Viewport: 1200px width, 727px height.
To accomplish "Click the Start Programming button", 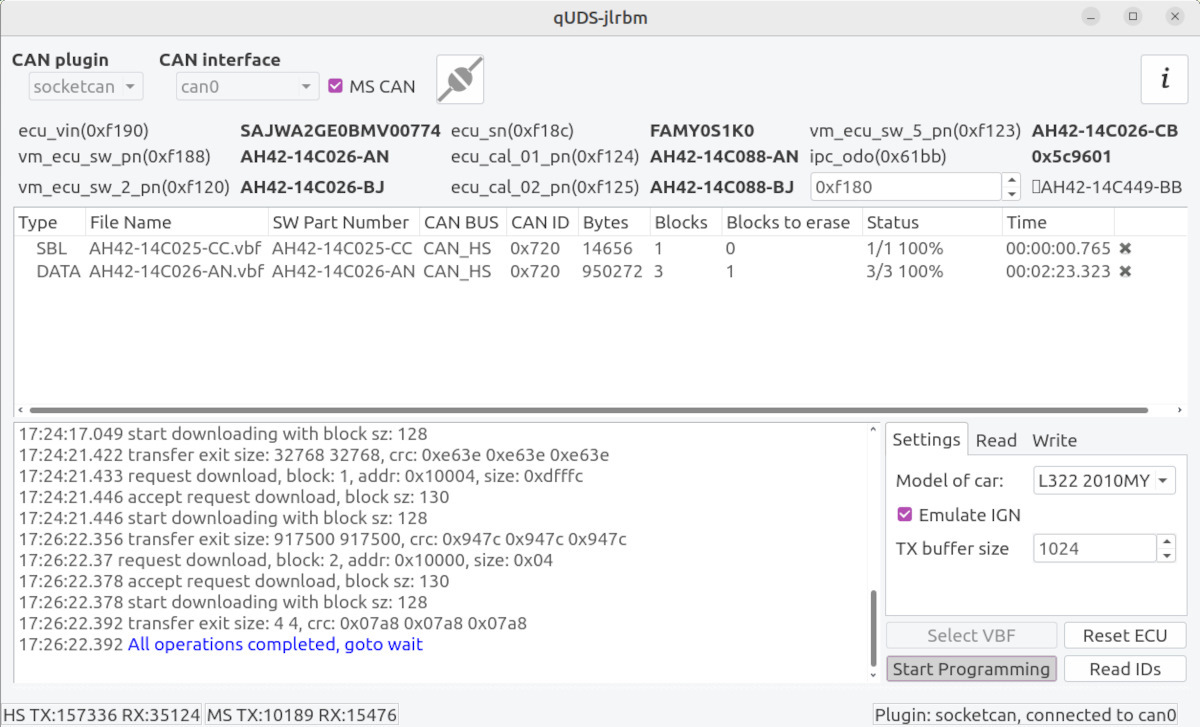I will pyautogui.click(x=971, y=669).
